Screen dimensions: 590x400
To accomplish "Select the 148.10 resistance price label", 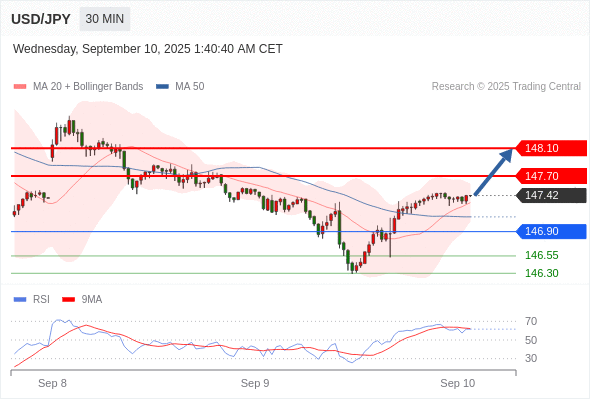I will 550,148.
